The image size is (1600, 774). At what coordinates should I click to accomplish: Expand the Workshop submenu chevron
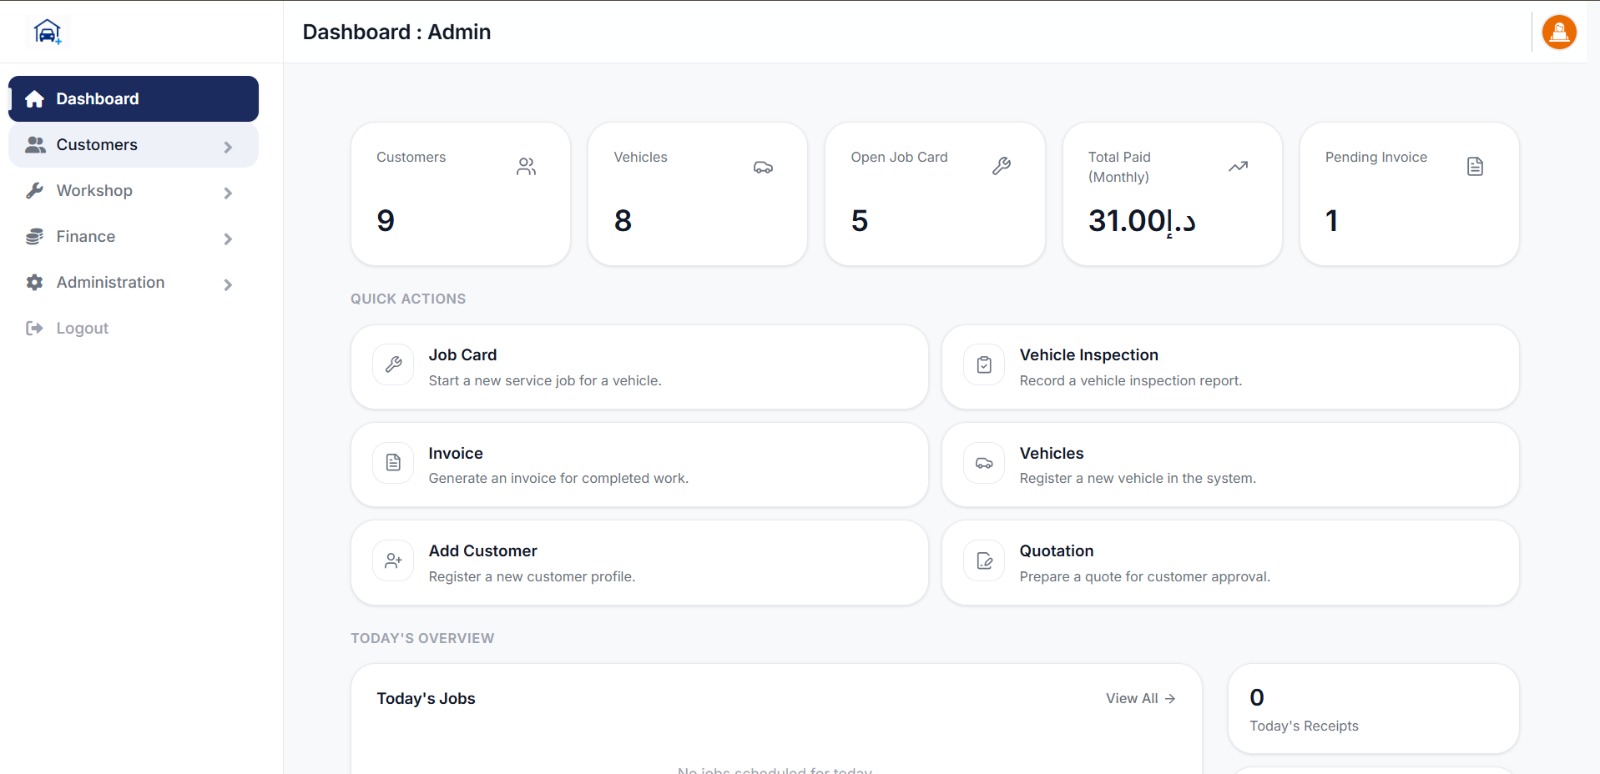(x=228, y=193)
